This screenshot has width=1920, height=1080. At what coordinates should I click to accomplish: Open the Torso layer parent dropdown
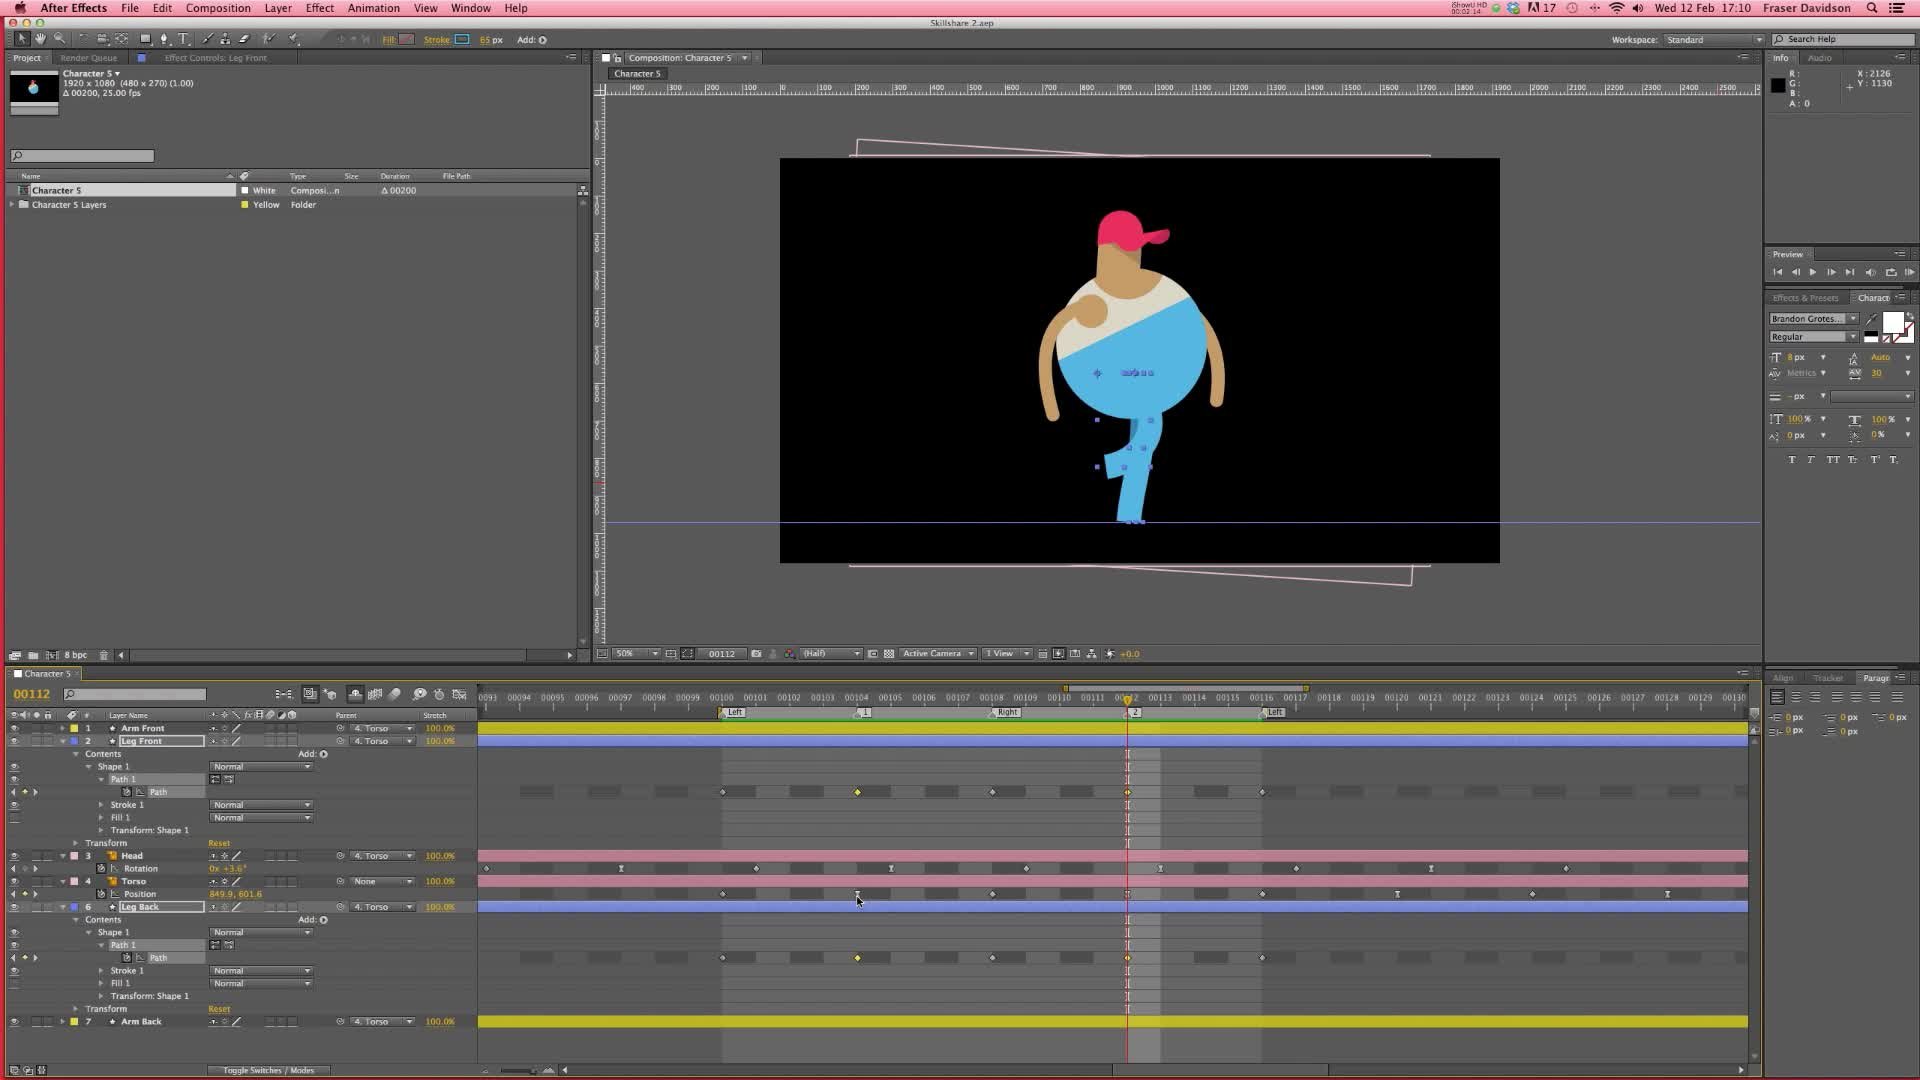[381, 881]
